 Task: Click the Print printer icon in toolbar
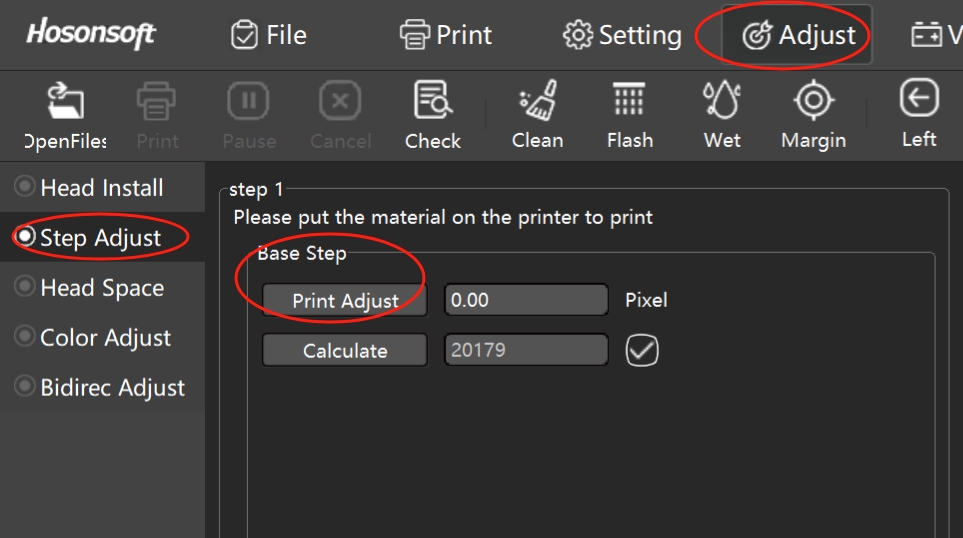click(157, 103)
